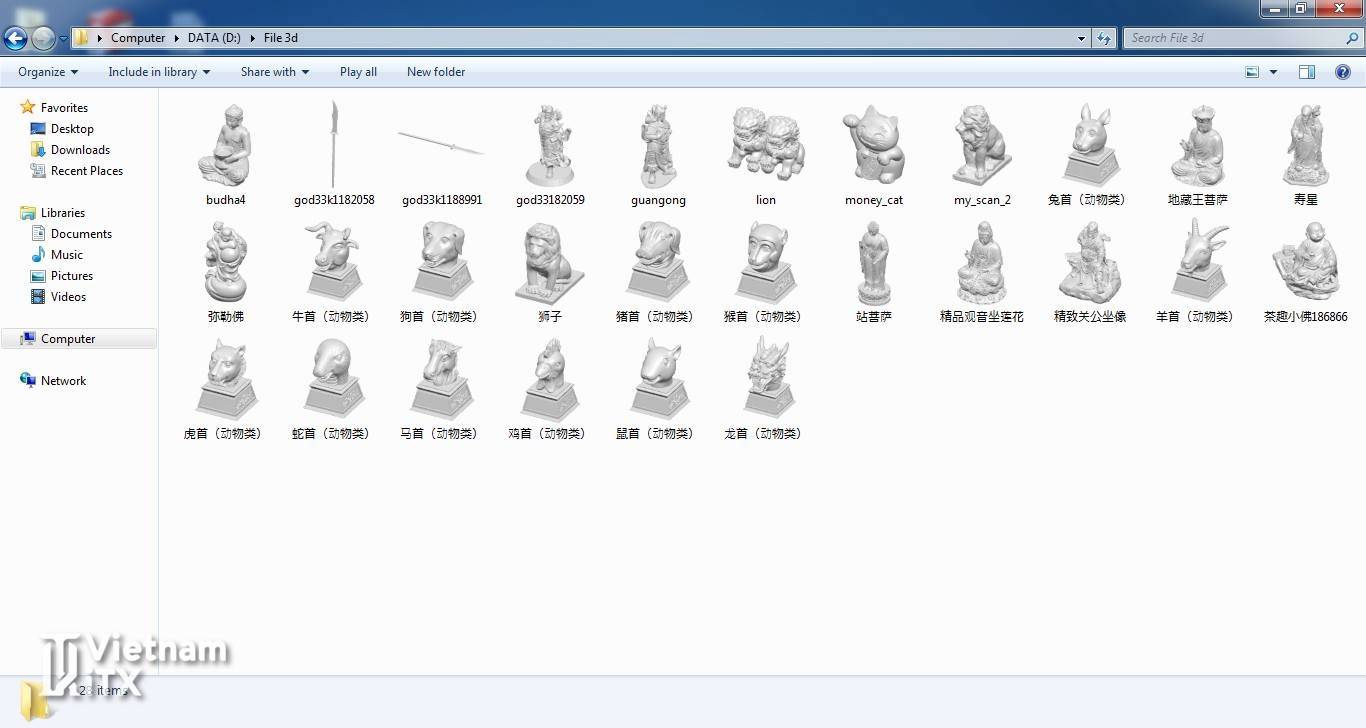Open Downloads in Favorites sidebar

pos(80,150)
